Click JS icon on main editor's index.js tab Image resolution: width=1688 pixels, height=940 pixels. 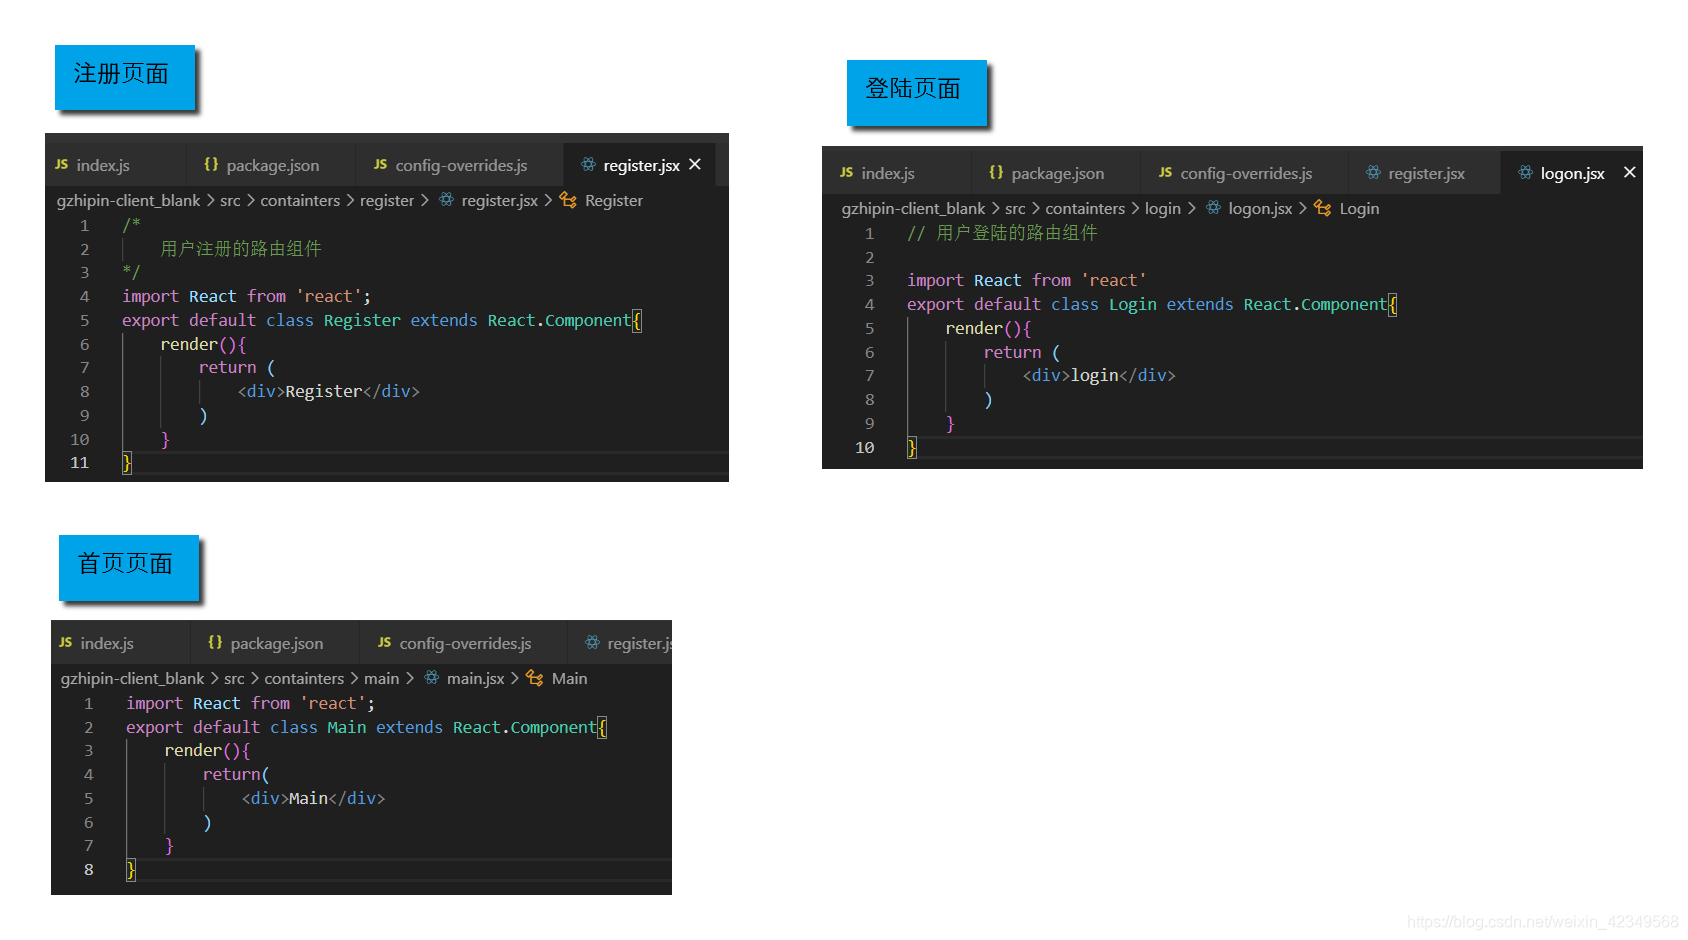click(66, 642)
